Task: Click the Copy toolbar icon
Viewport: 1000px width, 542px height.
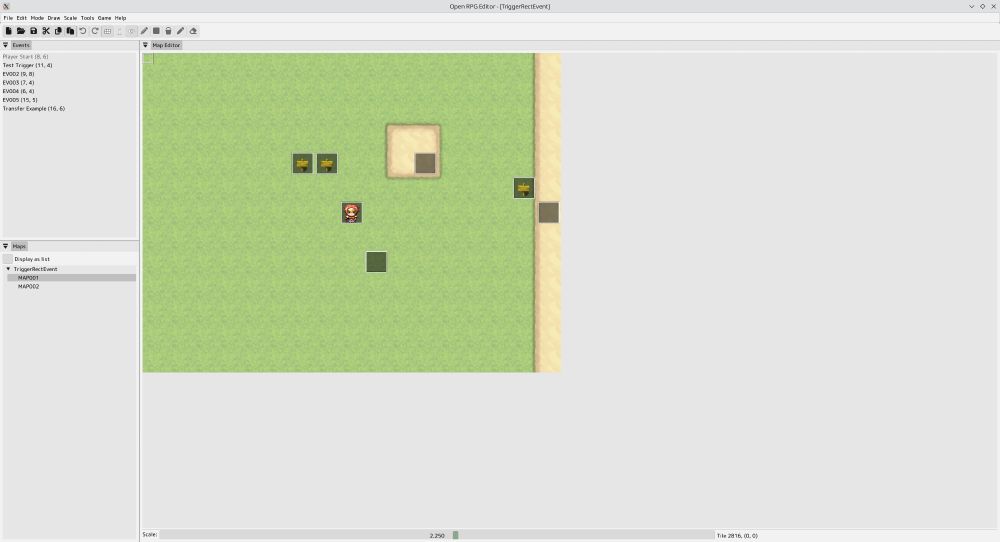Action: (58, 31)
